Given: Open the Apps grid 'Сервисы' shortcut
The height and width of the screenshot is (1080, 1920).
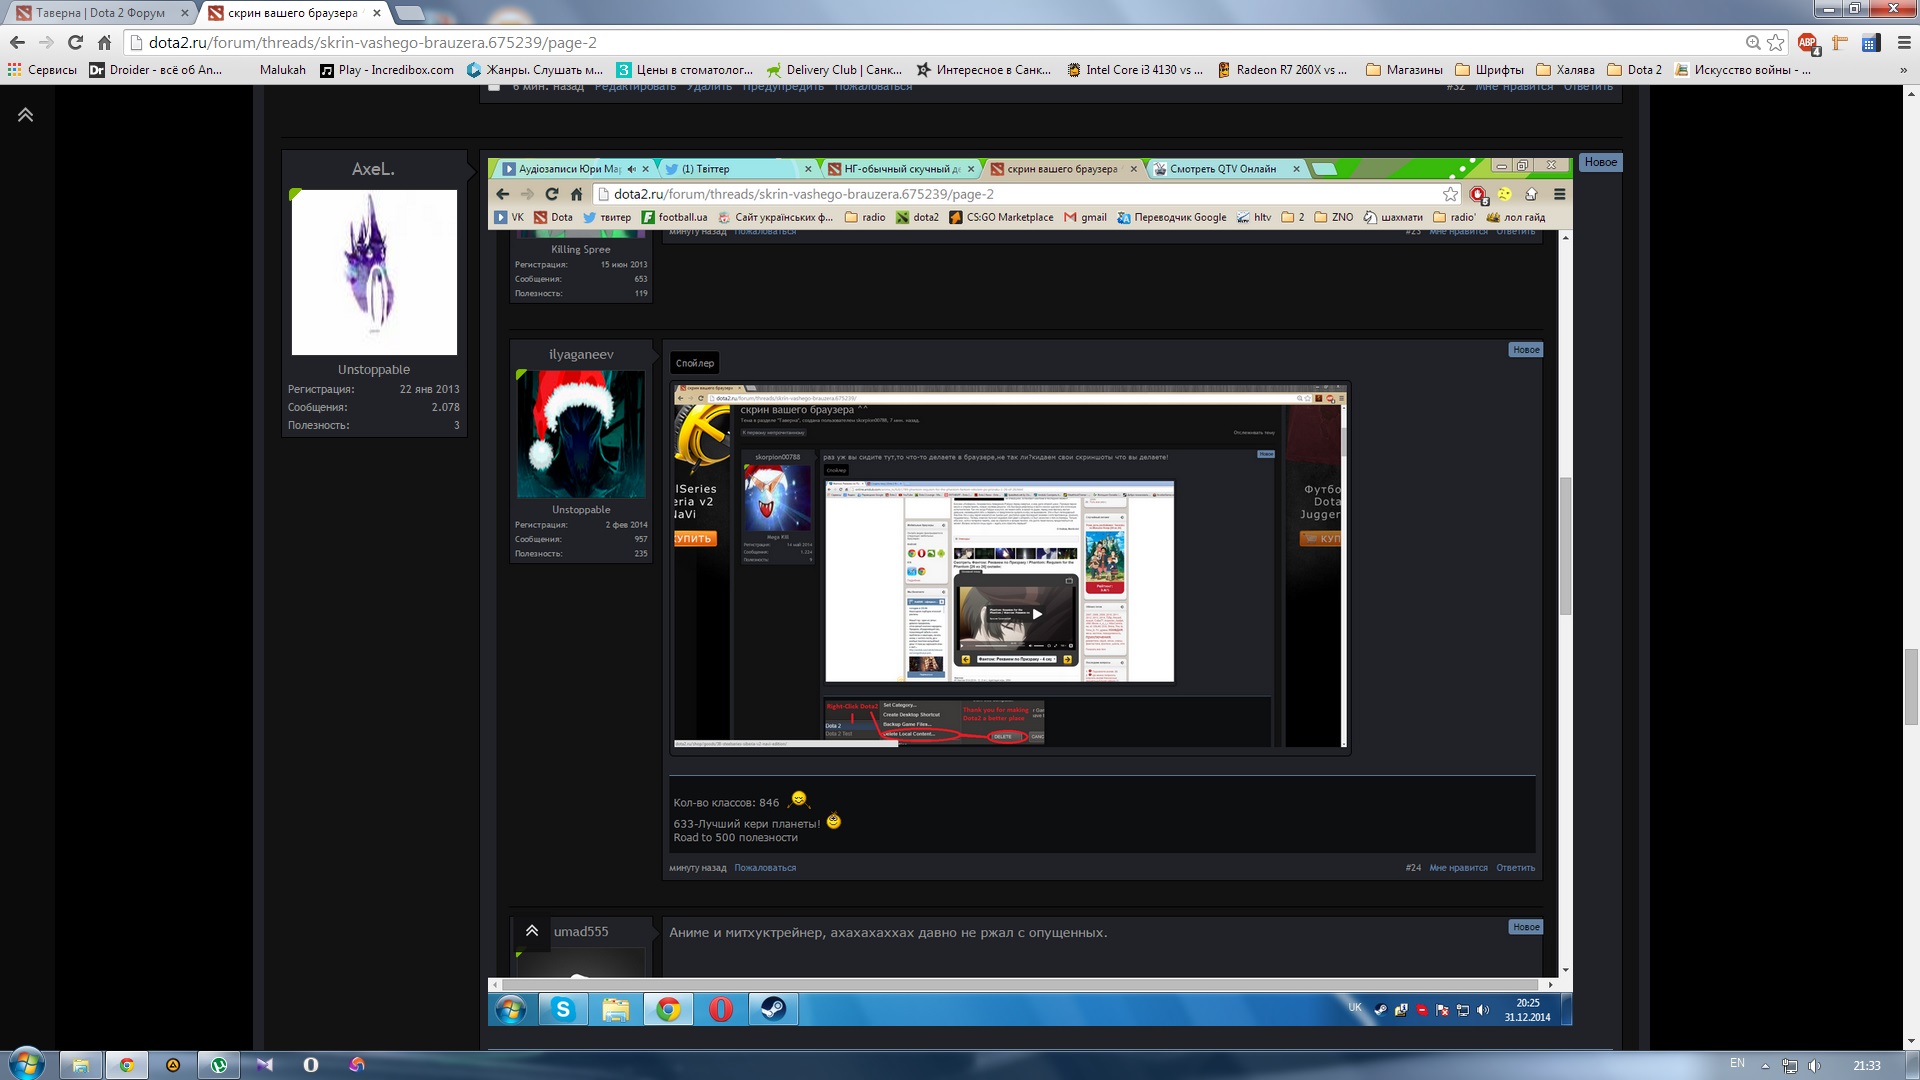Looking at the screenshot, I should [x=41, y=70].
